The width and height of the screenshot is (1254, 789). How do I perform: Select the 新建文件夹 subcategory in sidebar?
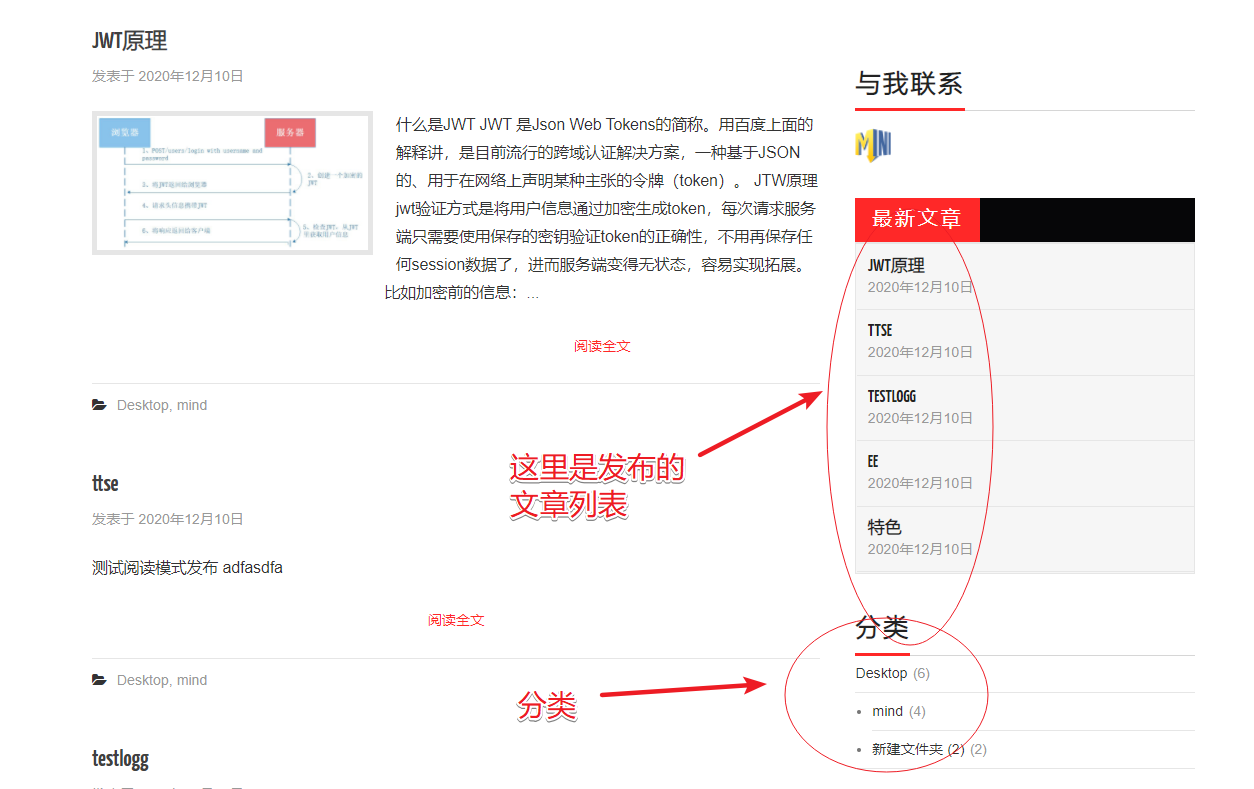click(907, 749)
